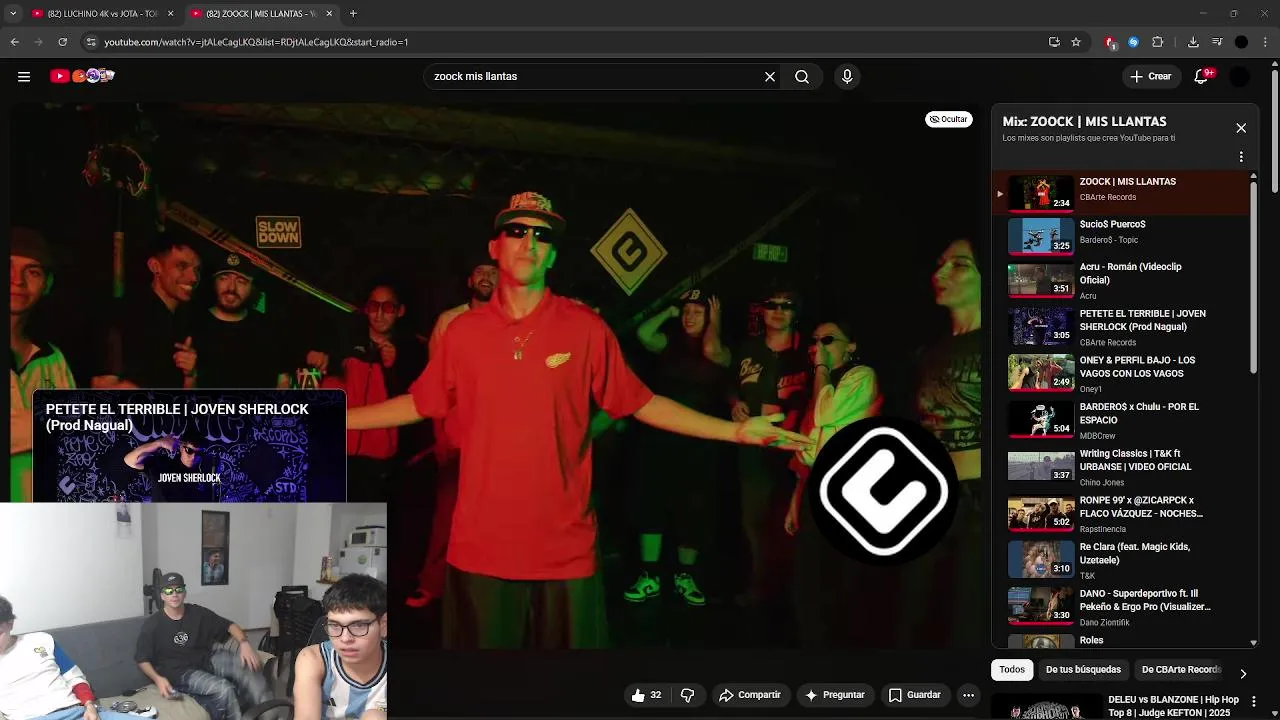Click the CBArte channel watermark logo
Image resolution: width=1280 pixels, height=720 pixels.
(884, 491)
